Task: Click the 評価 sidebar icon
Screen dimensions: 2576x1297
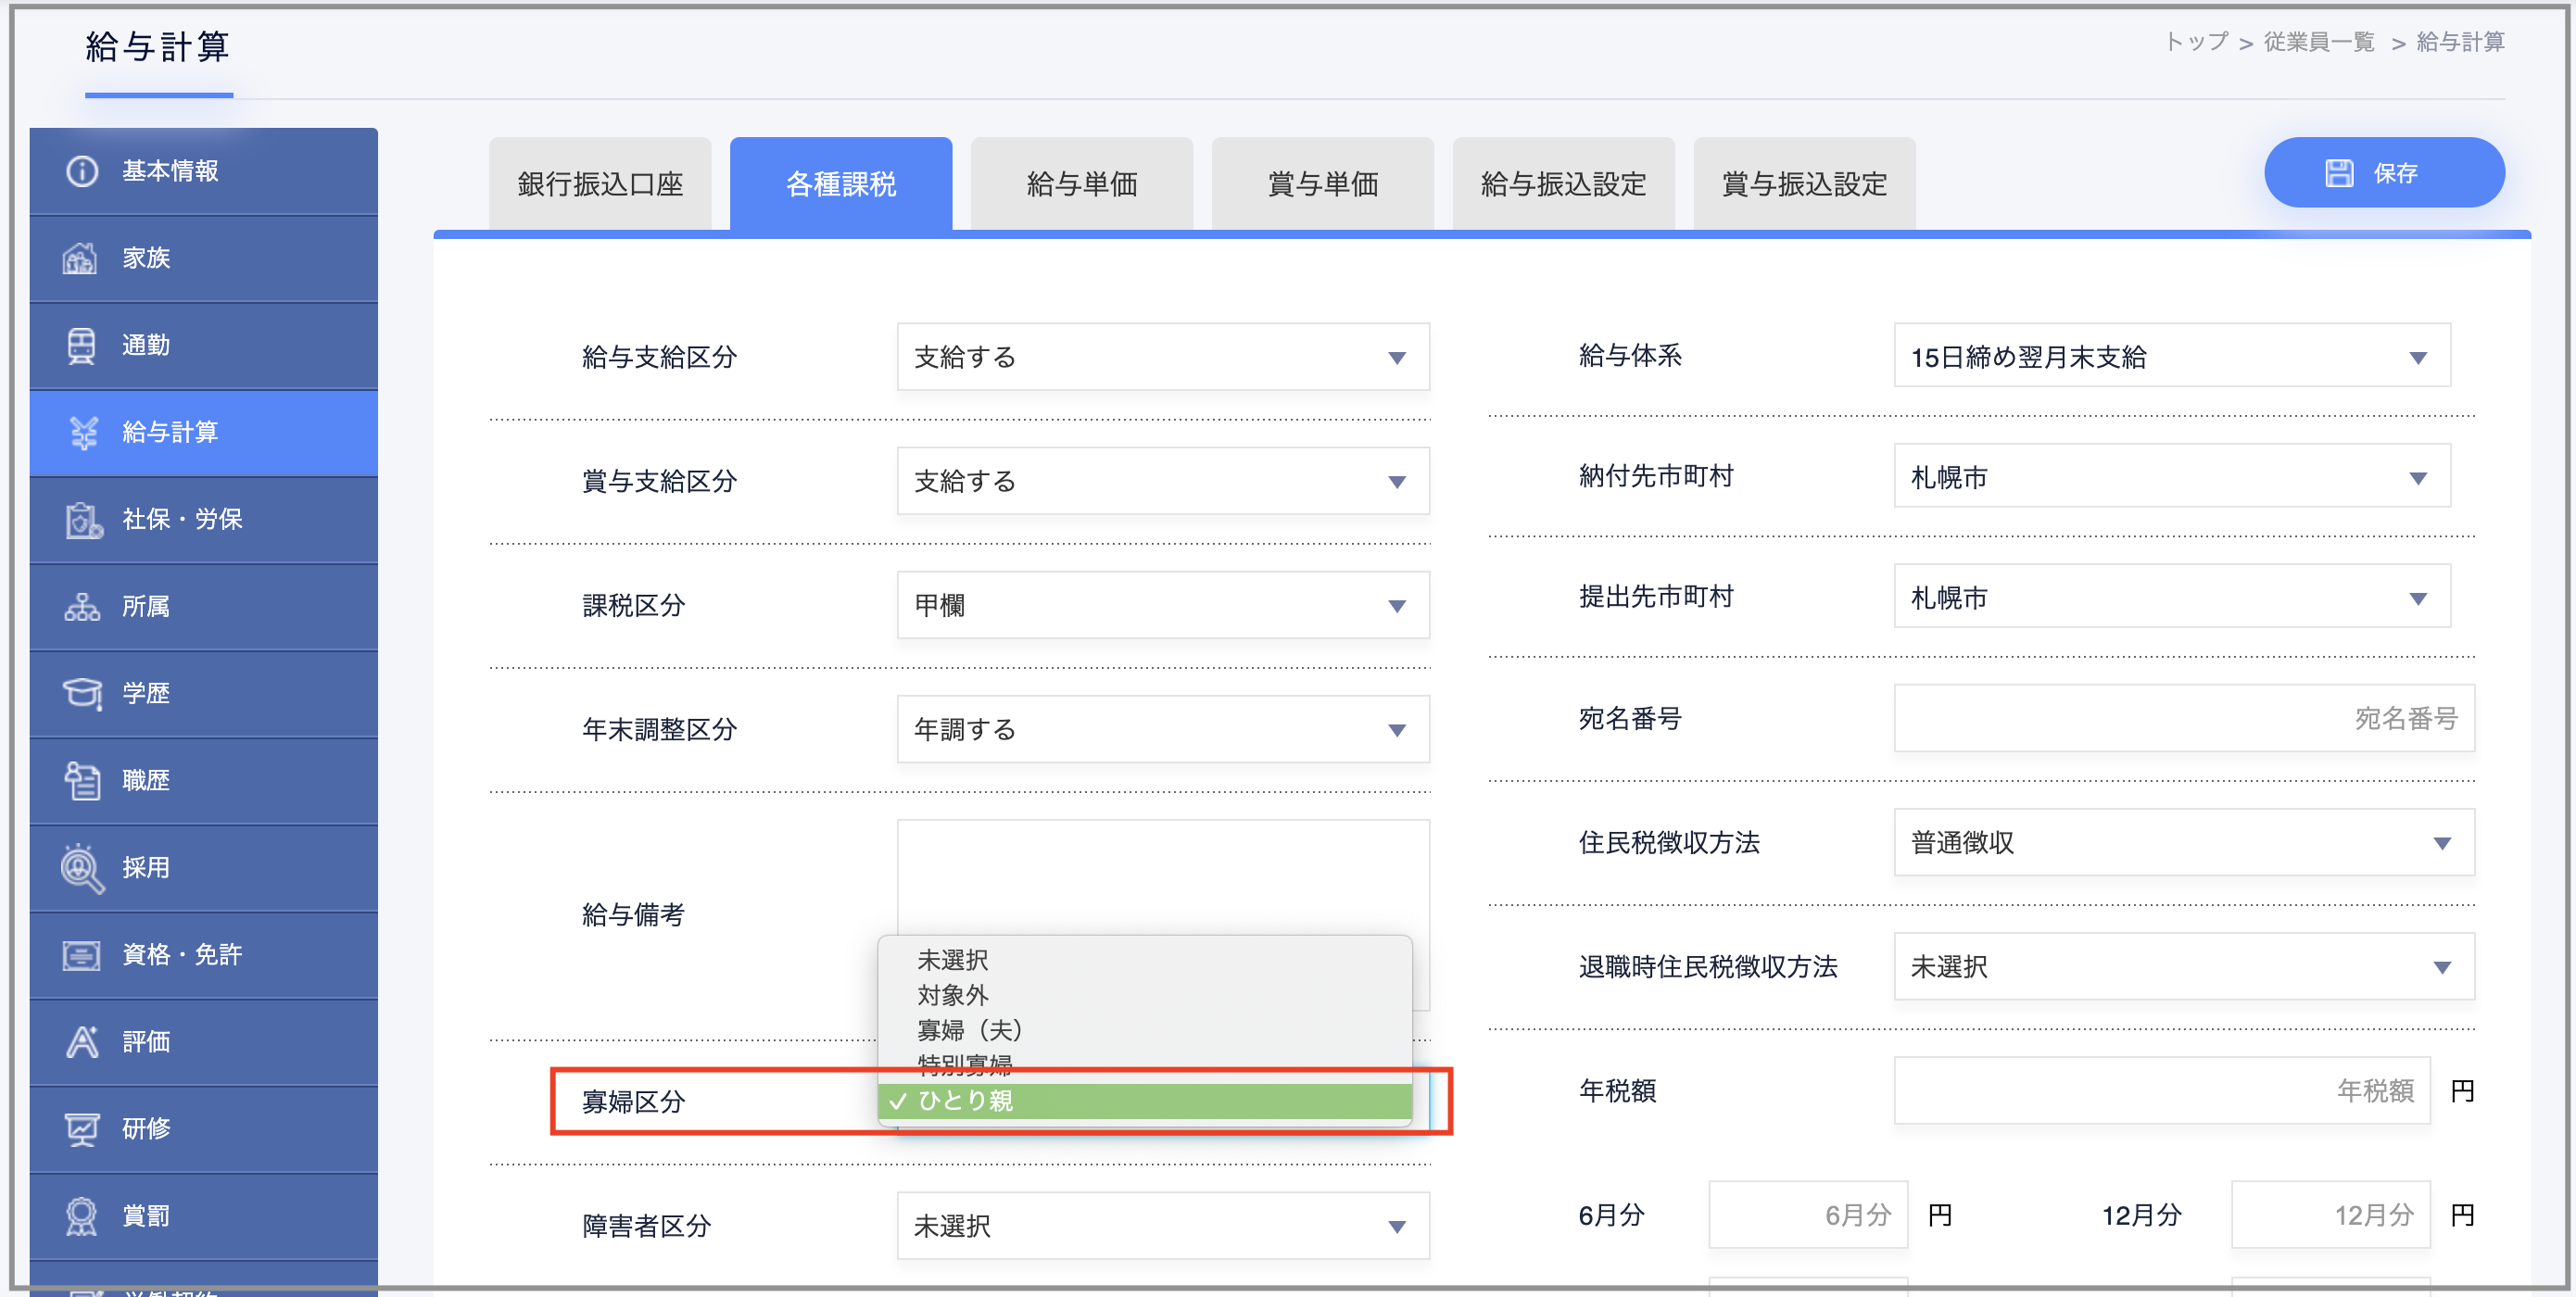Action: click(x=81, y=1042)
